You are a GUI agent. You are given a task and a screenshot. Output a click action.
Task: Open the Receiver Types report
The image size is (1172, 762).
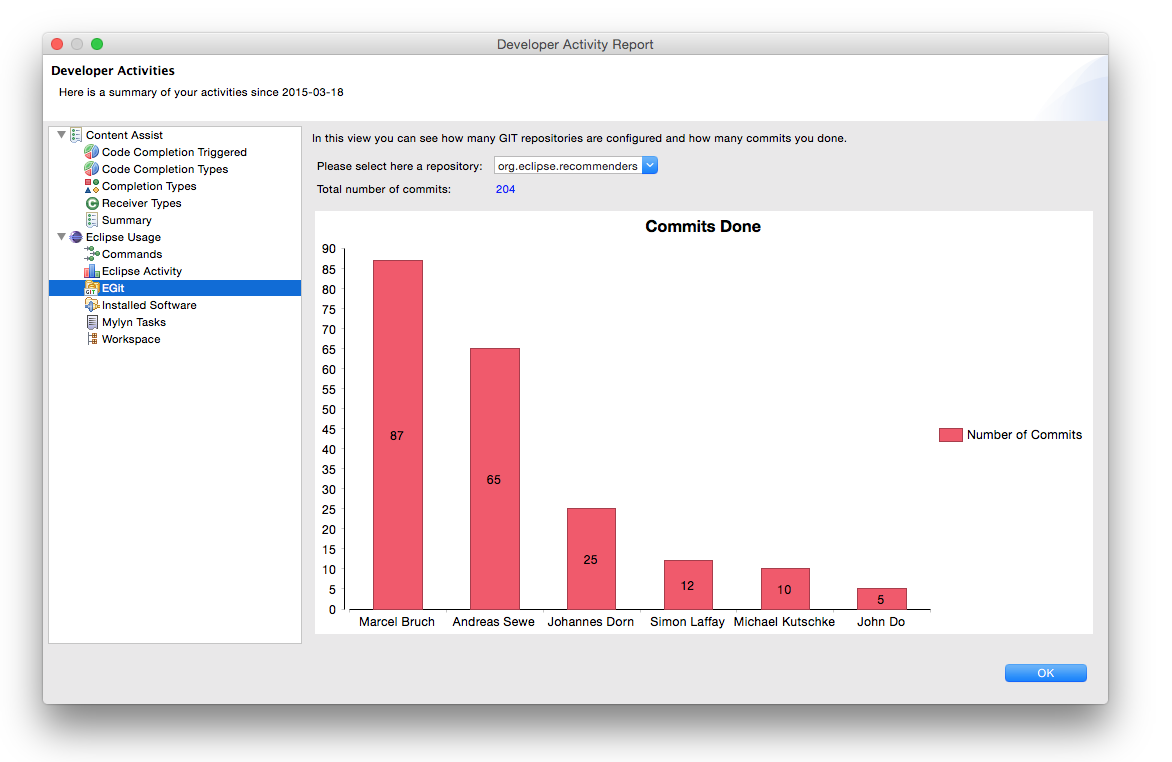pyautogui.click(x=141, y=203)
